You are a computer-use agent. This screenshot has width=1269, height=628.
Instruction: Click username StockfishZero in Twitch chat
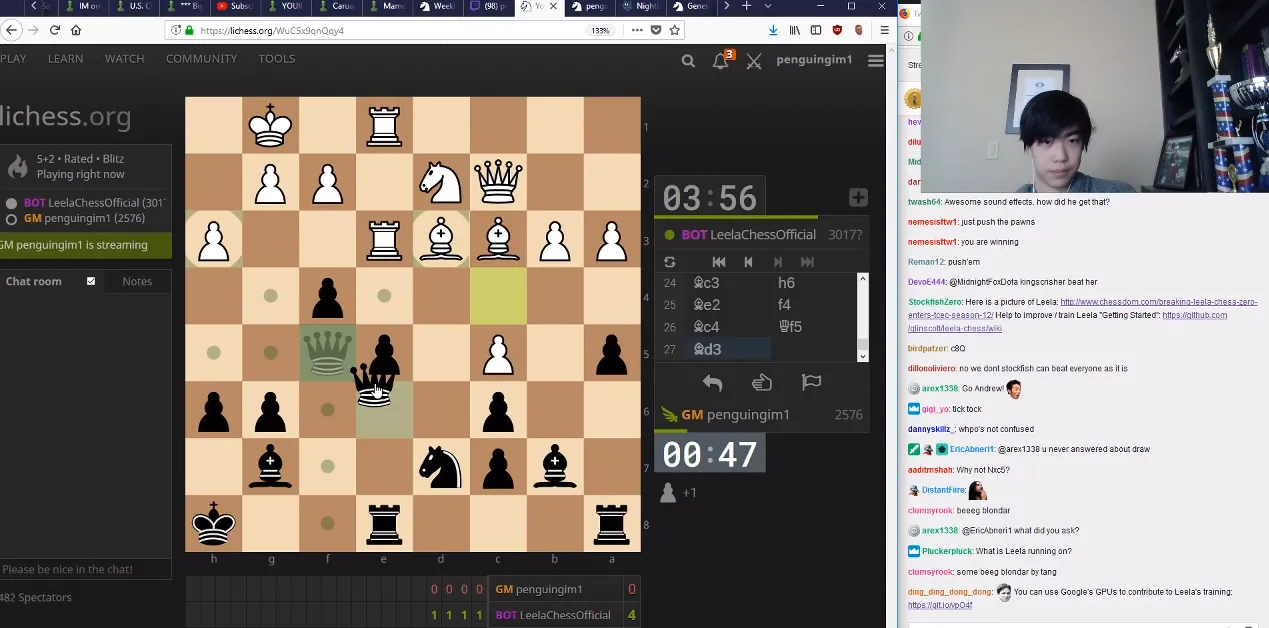point(934,302)
